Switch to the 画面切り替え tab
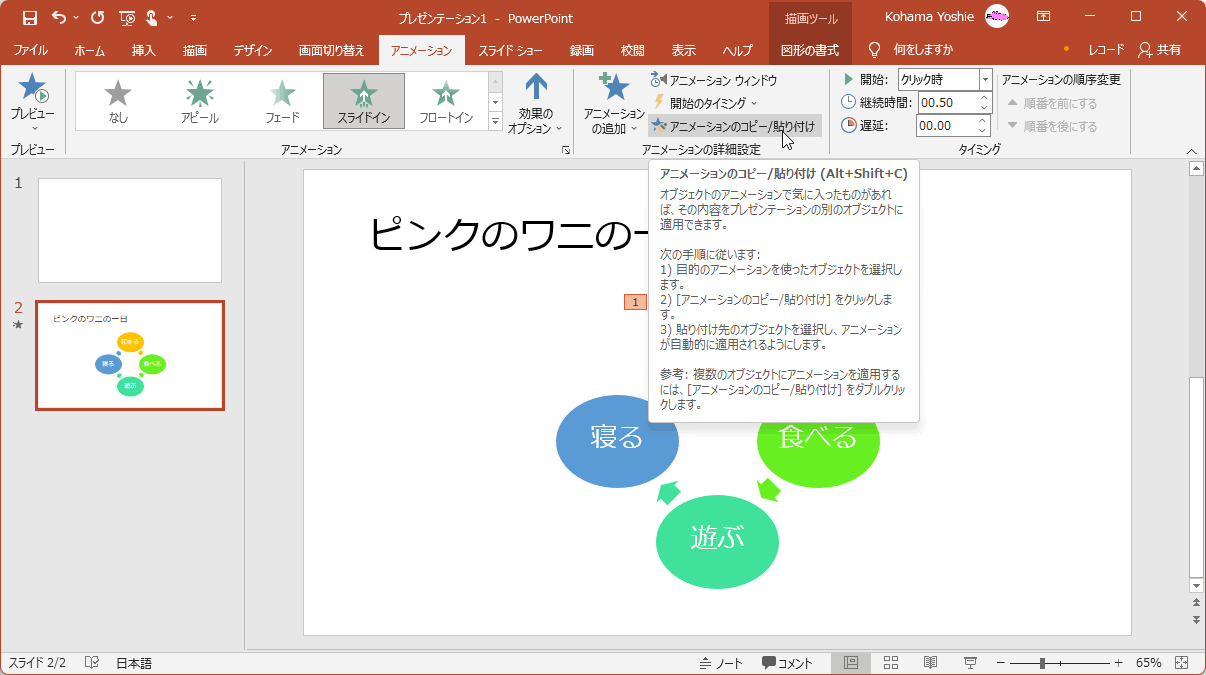1206x675 pixels. pyautogui.click(x=329, y=50)
